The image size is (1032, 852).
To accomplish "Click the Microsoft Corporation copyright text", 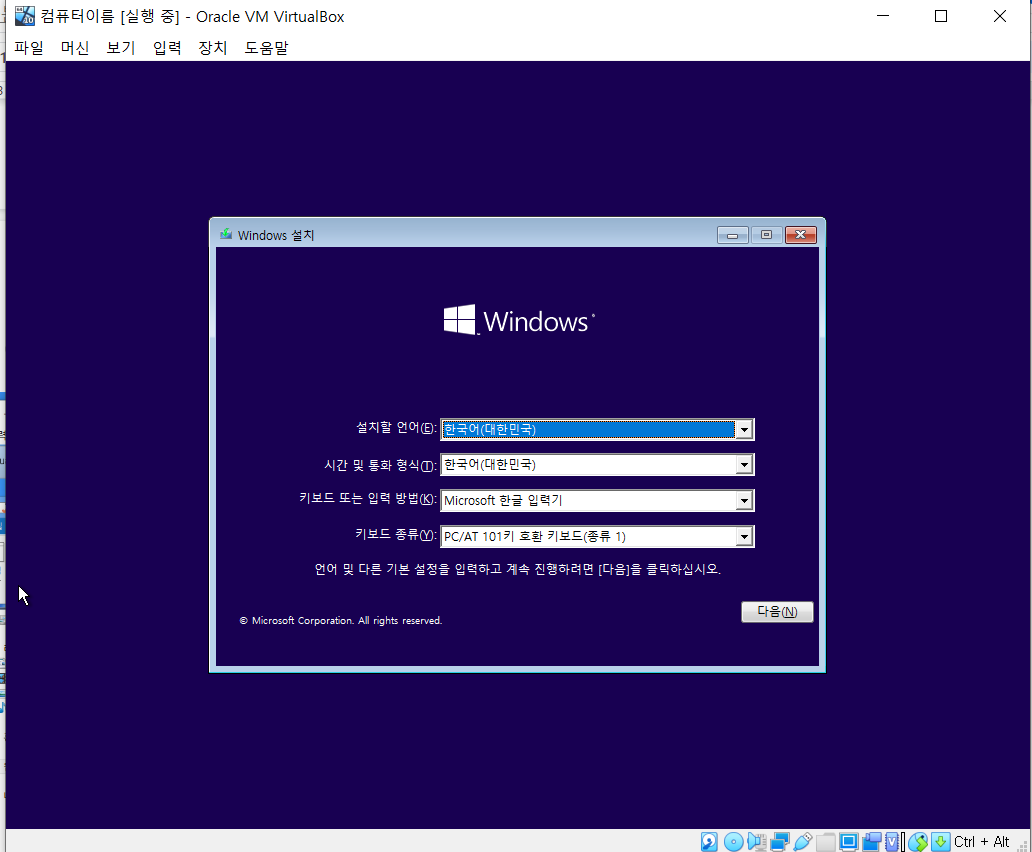I will [x=340, y=620].
